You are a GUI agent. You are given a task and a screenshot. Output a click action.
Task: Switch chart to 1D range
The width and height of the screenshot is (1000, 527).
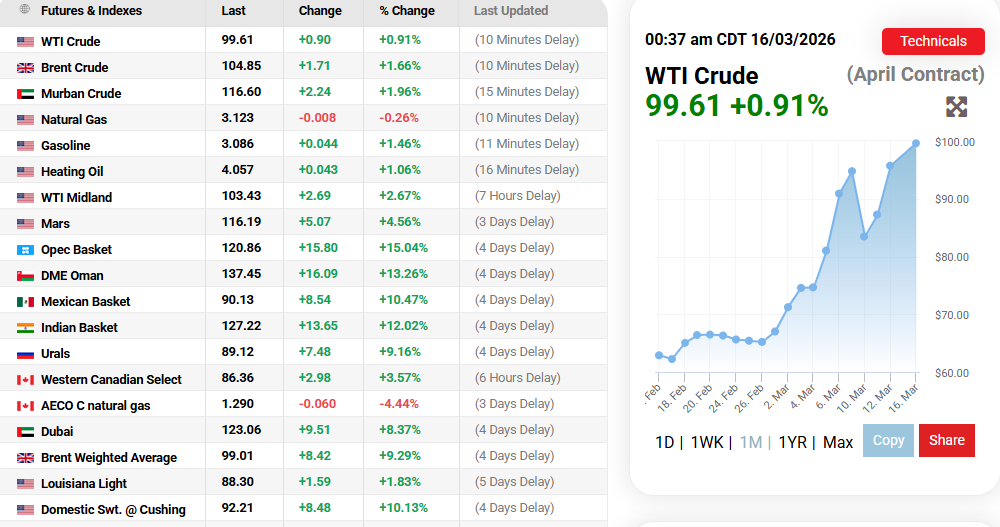[x=665, y=442]
